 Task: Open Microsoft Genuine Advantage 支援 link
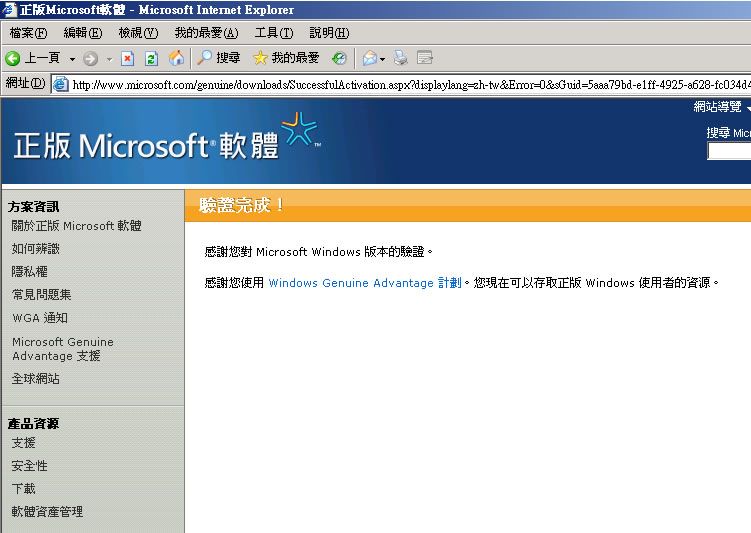tap(63, 349)
